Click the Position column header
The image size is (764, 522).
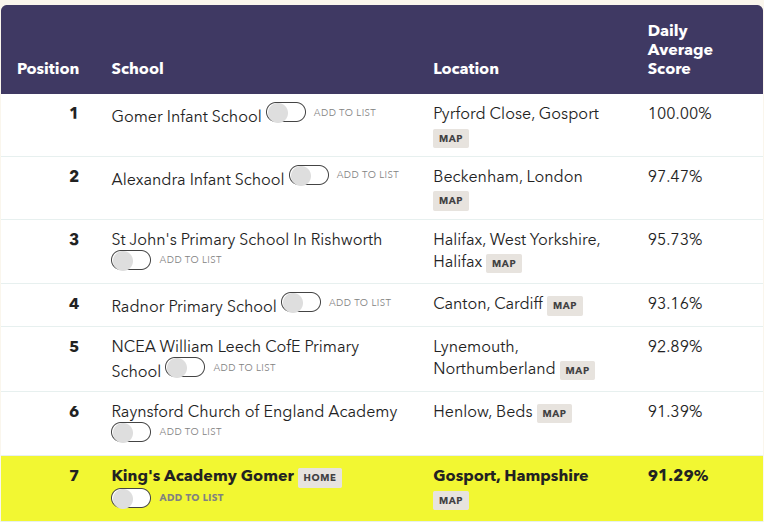pyautogui.click(x=48, y=69)
